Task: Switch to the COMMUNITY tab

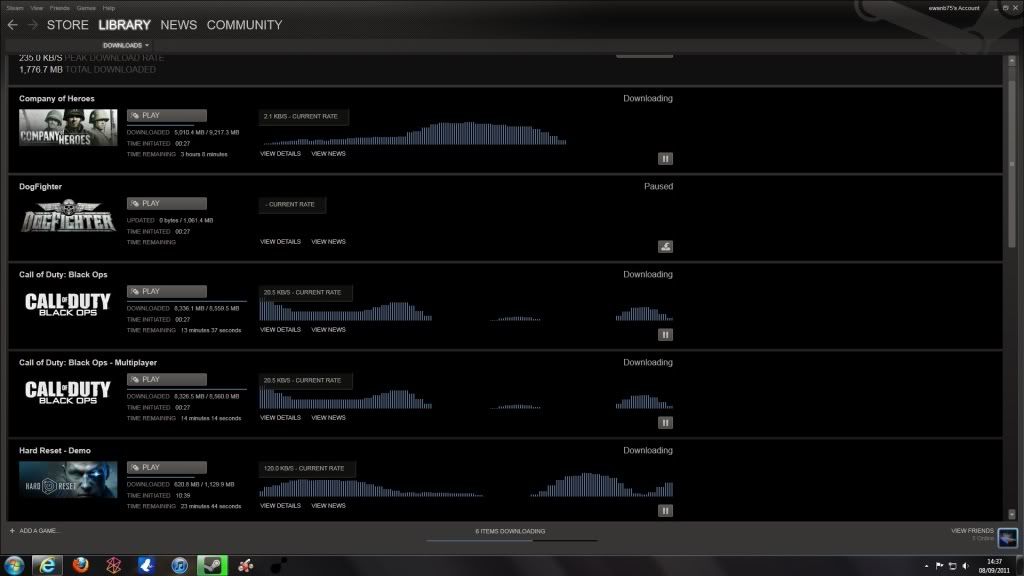Action: (244, 25)
